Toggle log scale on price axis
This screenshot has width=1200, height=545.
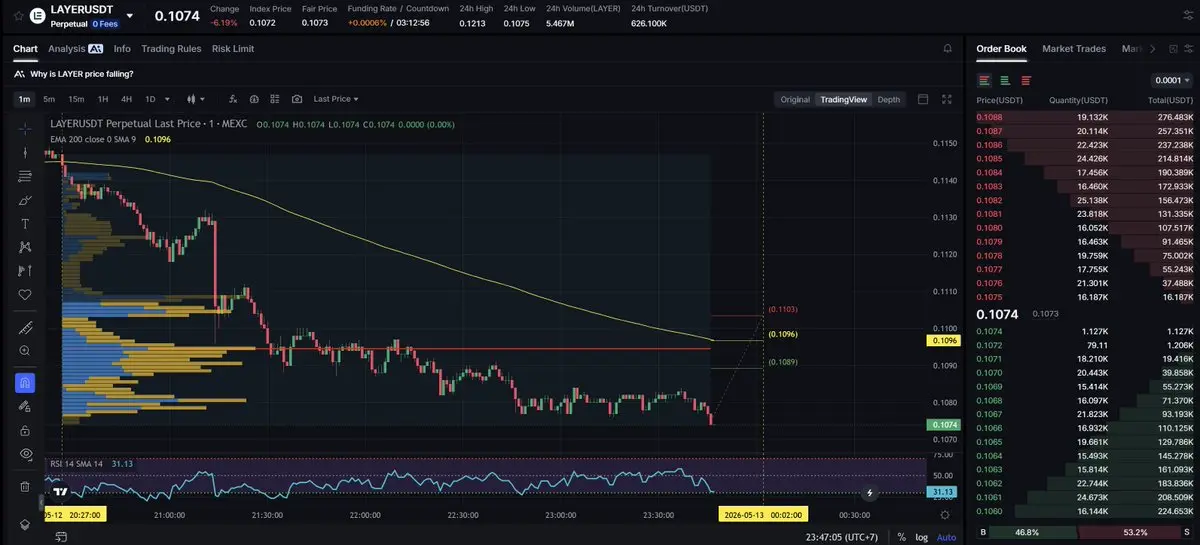[920, 537]
